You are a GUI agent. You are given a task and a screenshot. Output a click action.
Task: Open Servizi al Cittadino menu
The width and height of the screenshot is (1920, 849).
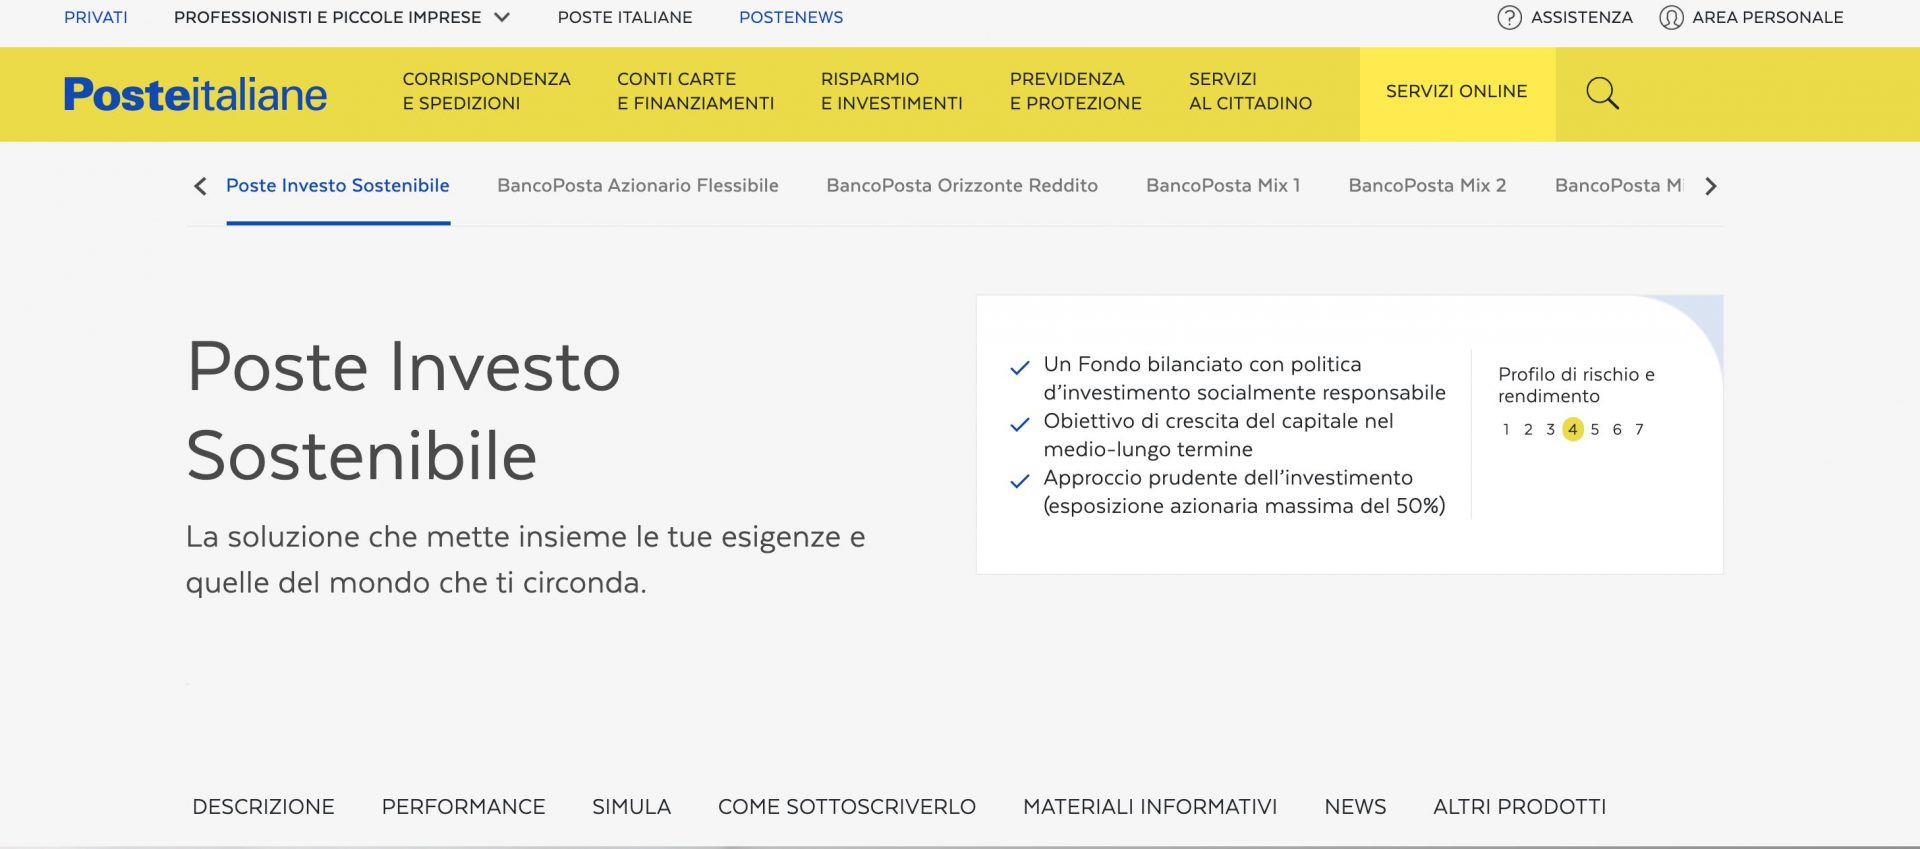coord(1250,91)
